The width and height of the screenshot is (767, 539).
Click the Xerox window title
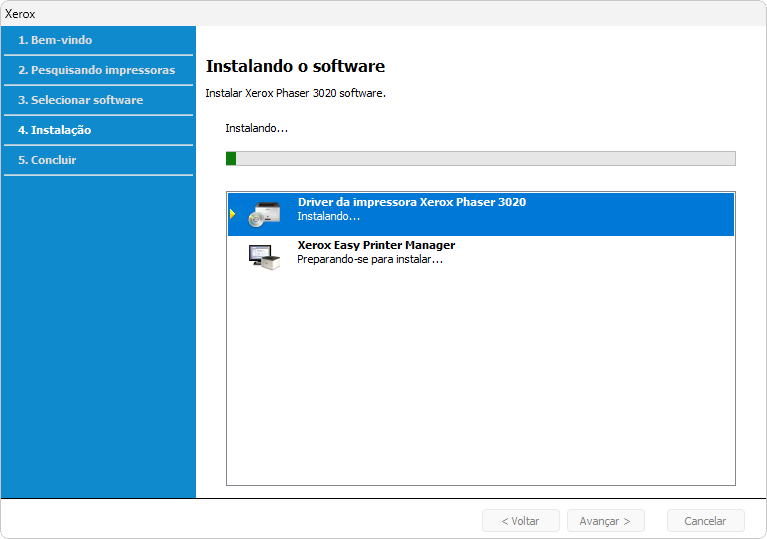pos(20,14)
